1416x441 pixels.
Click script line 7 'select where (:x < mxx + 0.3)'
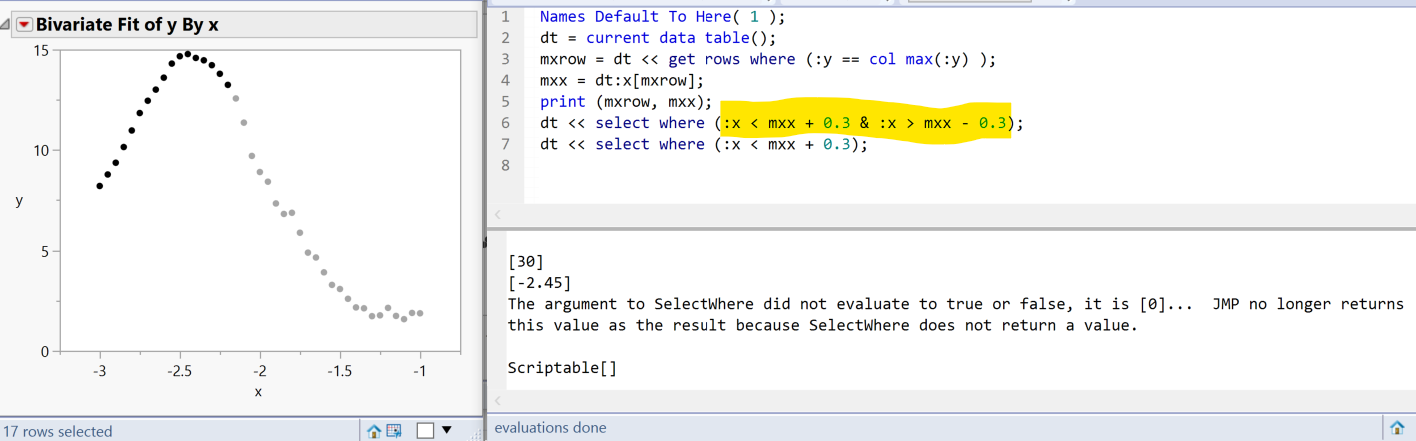pos(704,144)
